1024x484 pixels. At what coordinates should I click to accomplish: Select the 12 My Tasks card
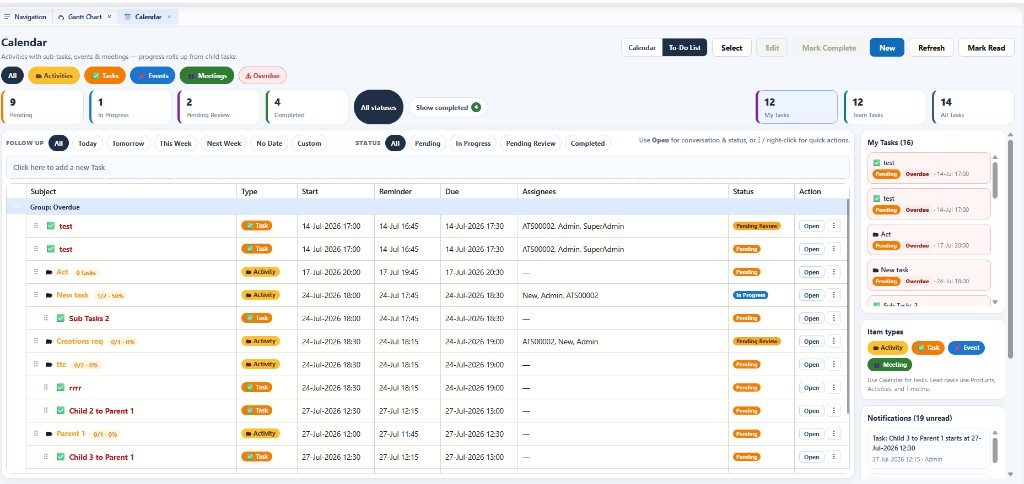pos(797,107)
